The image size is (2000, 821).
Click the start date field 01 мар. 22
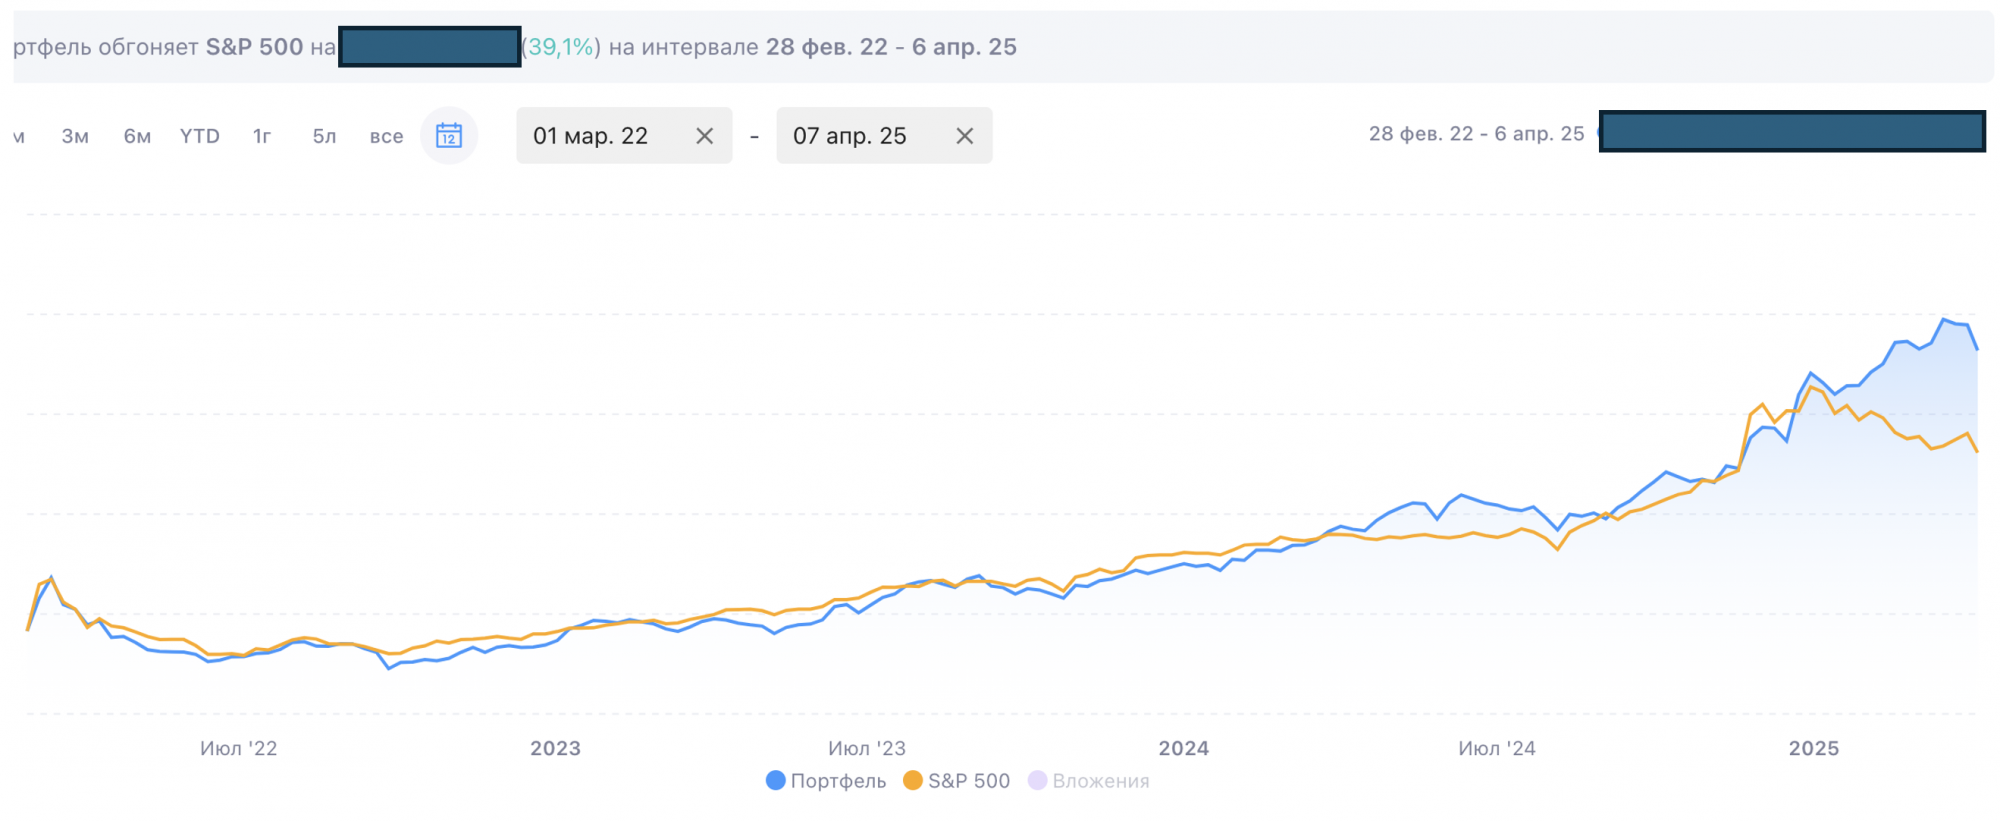click(591, 136)
